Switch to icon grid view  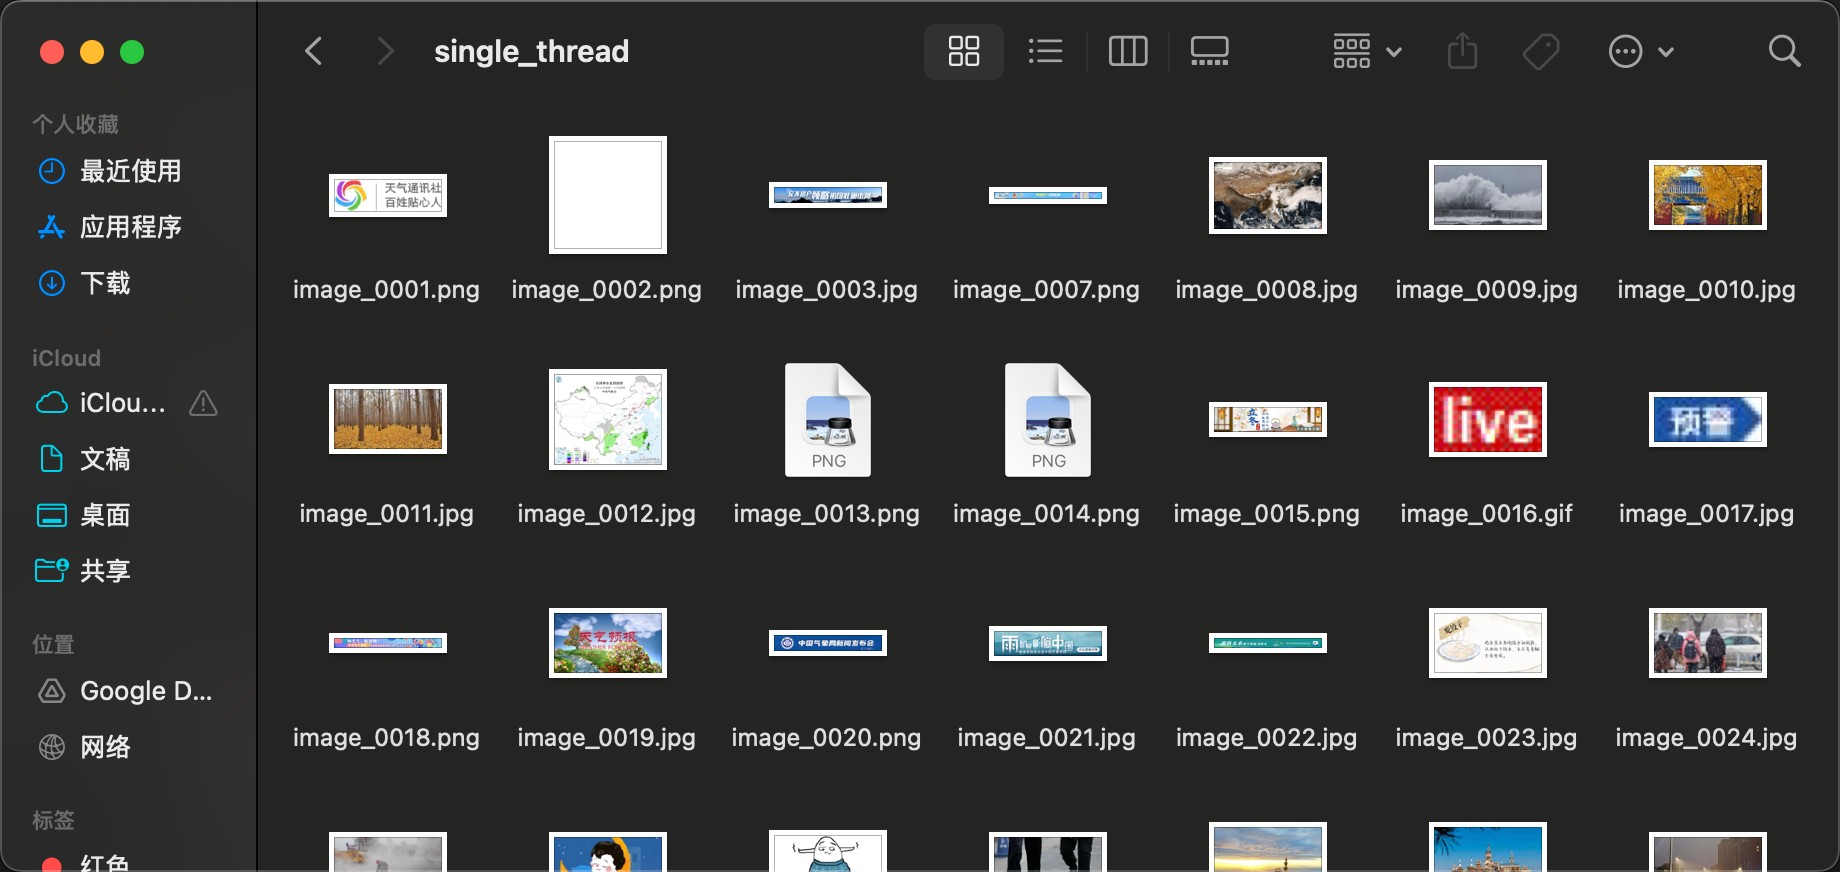pos(964,51)
